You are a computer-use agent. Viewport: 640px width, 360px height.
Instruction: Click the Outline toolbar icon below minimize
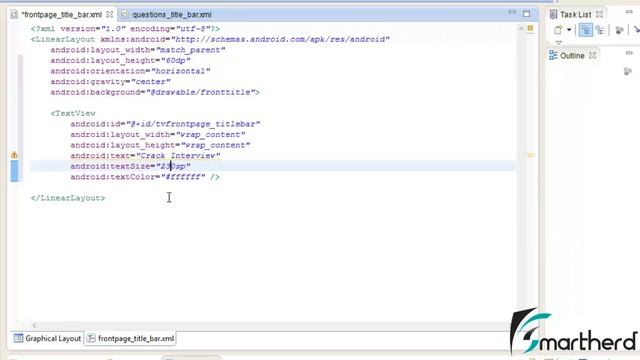point(628,72)
